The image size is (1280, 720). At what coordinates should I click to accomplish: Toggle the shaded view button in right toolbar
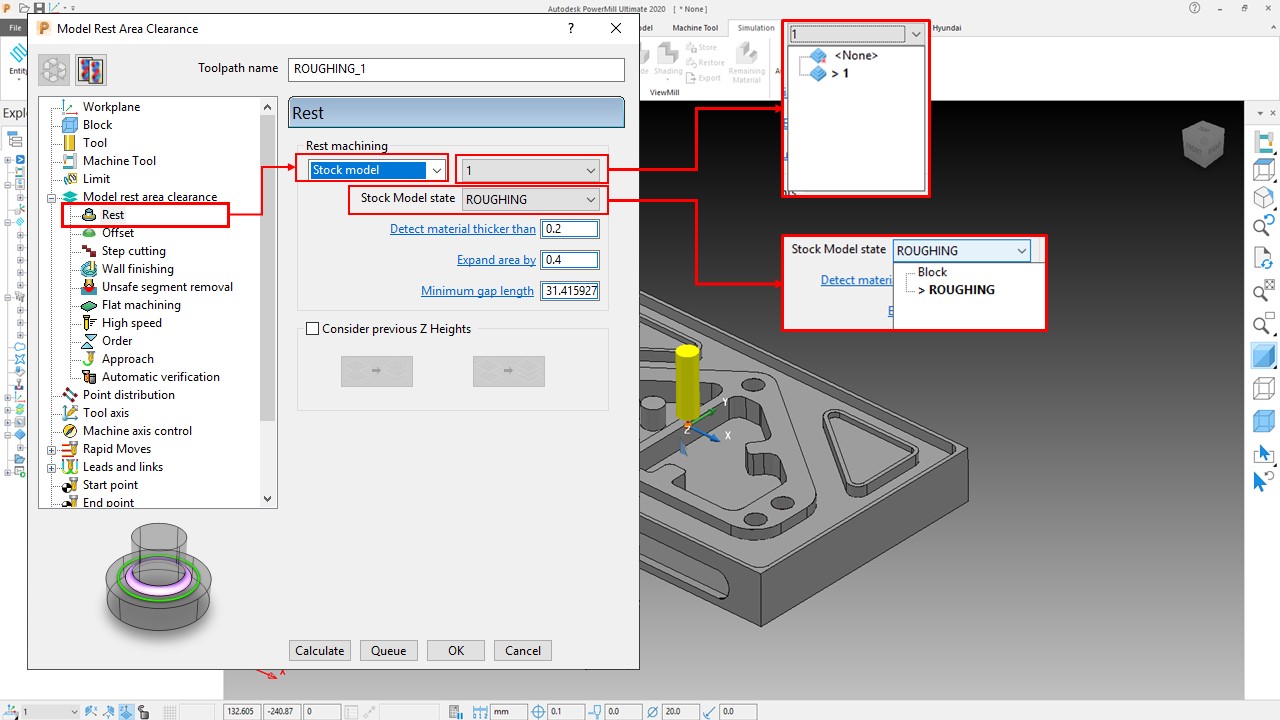coord(1264,355)
